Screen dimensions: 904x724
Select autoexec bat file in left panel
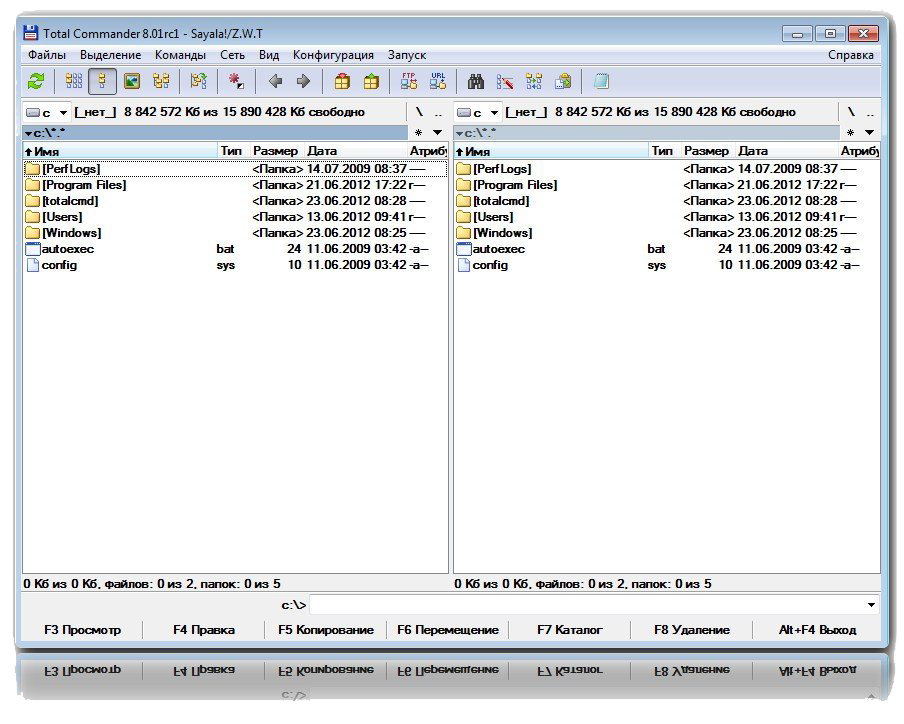[235, 249]
